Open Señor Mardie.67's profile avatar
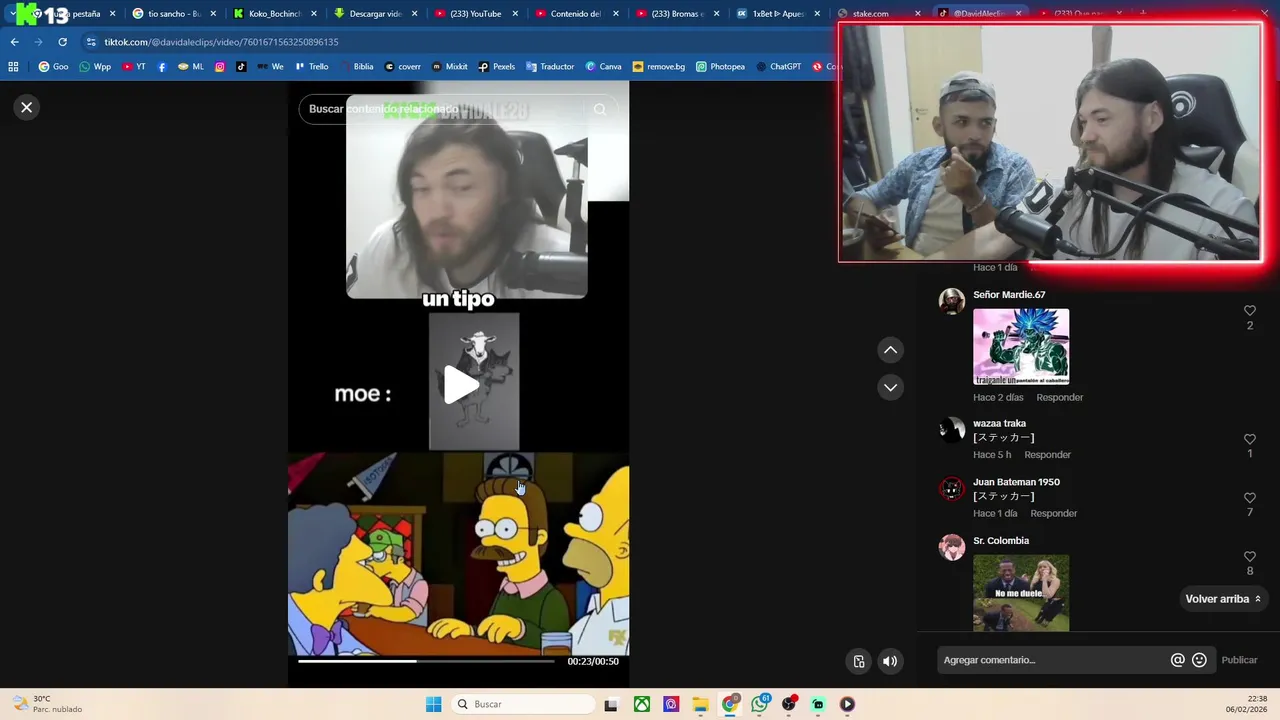This screenshot has width=1280, height=720. click(x=952, y=301)
